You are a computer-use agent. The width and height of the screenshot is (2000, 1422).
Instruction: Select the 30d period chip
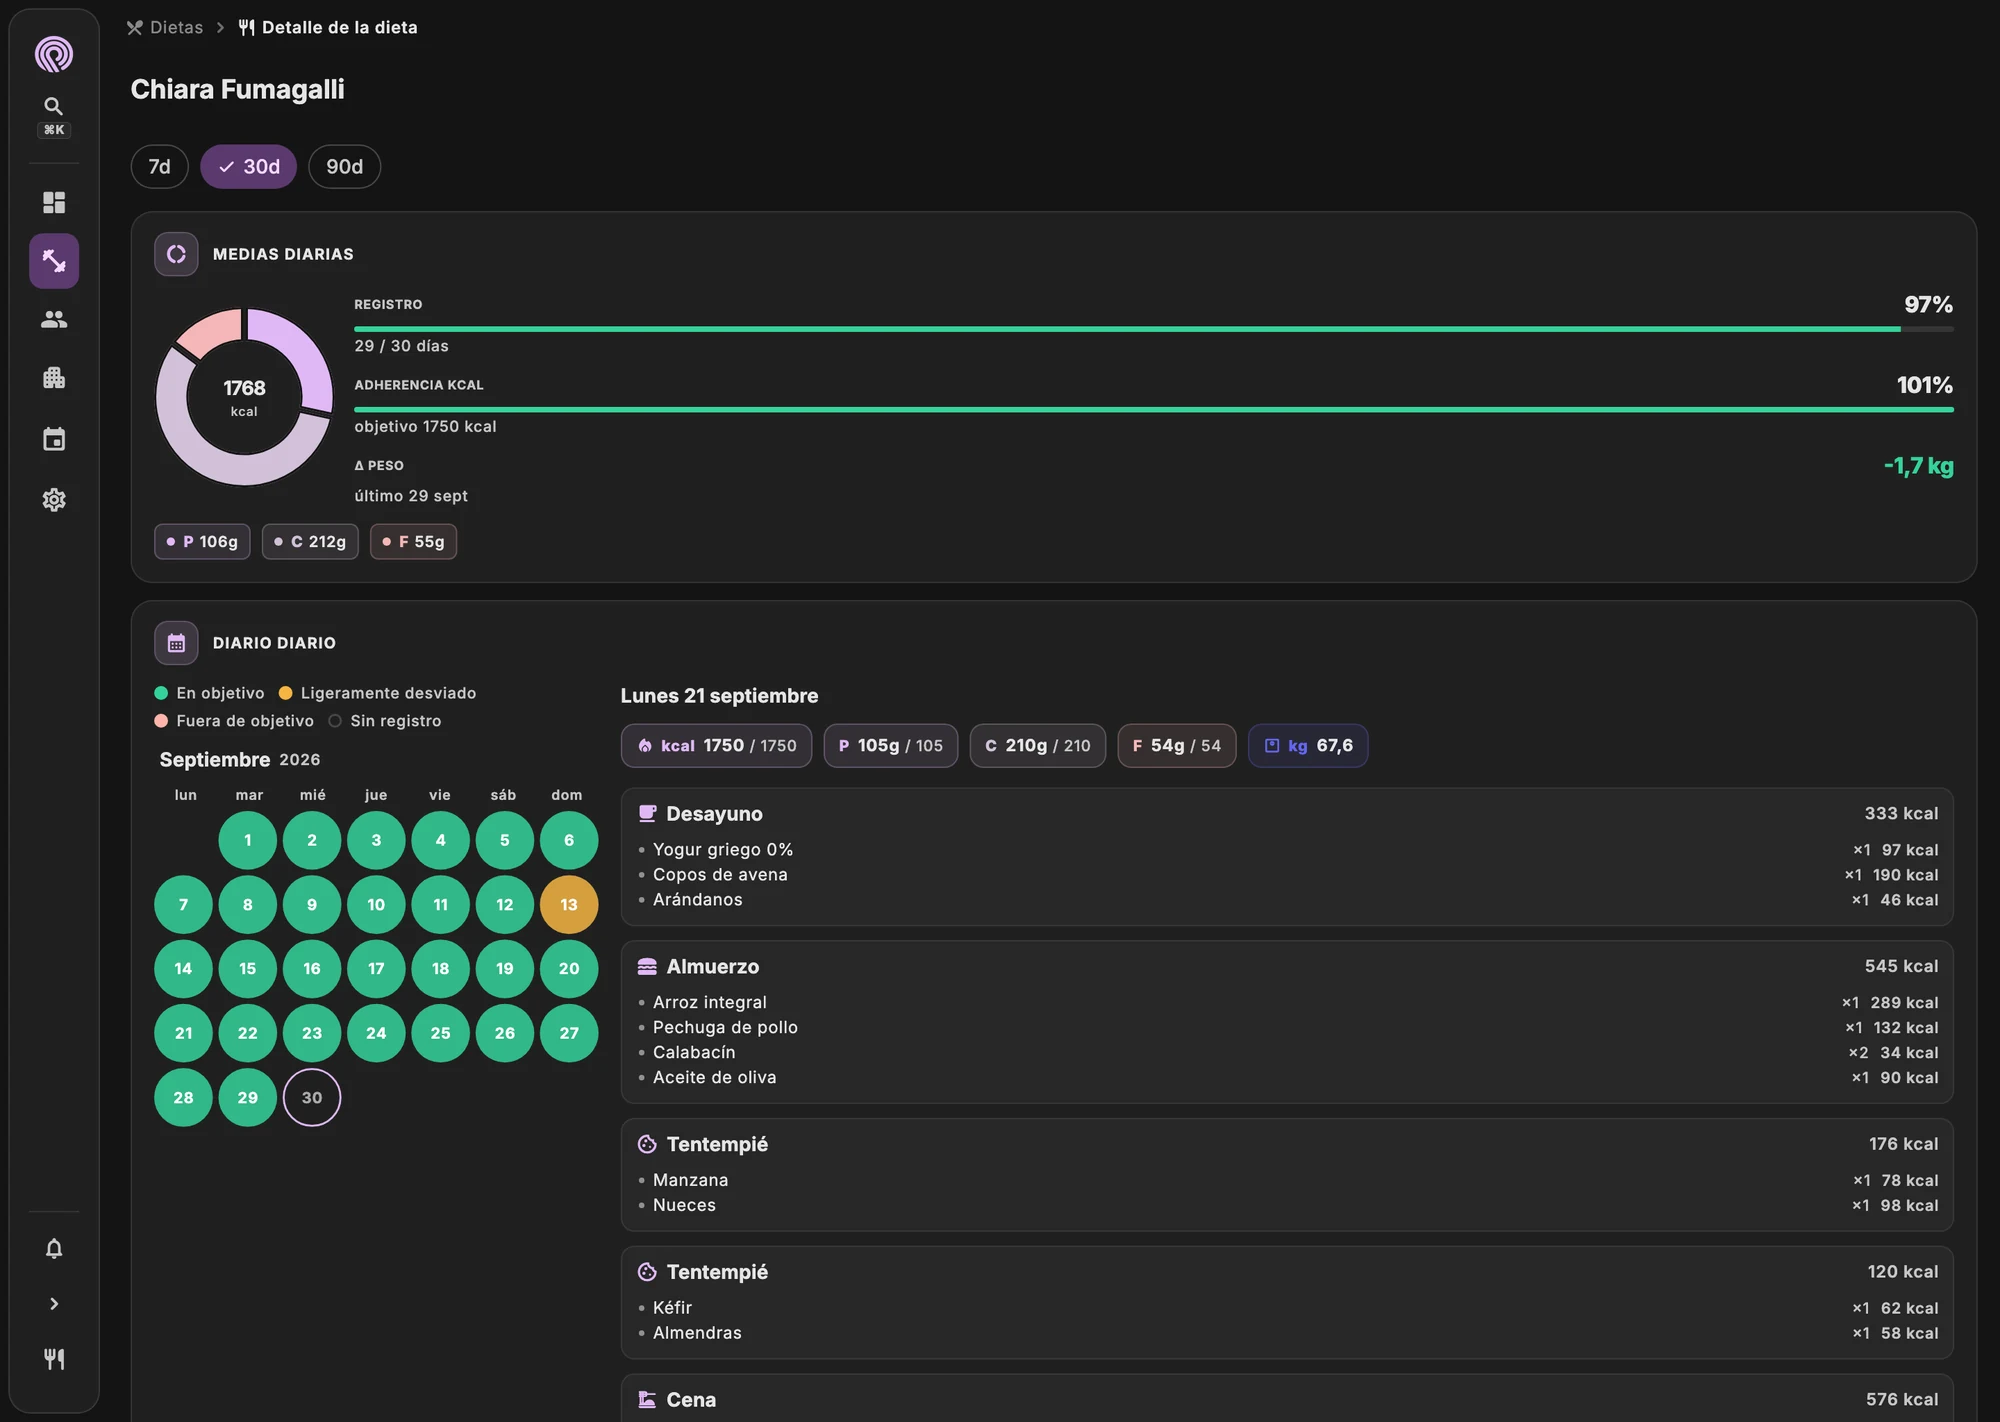[x=248, y=166]
